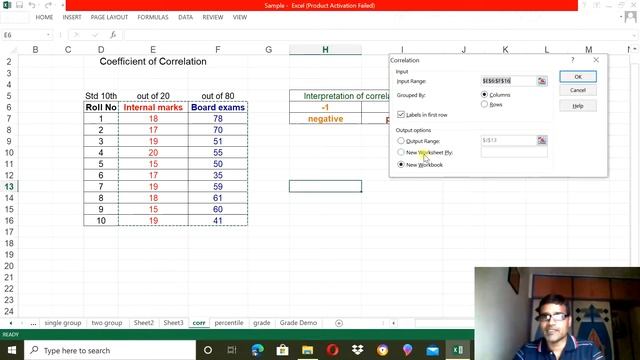
Task: Open PAGE LAYOUT ribbon tab
Action: 109,17
